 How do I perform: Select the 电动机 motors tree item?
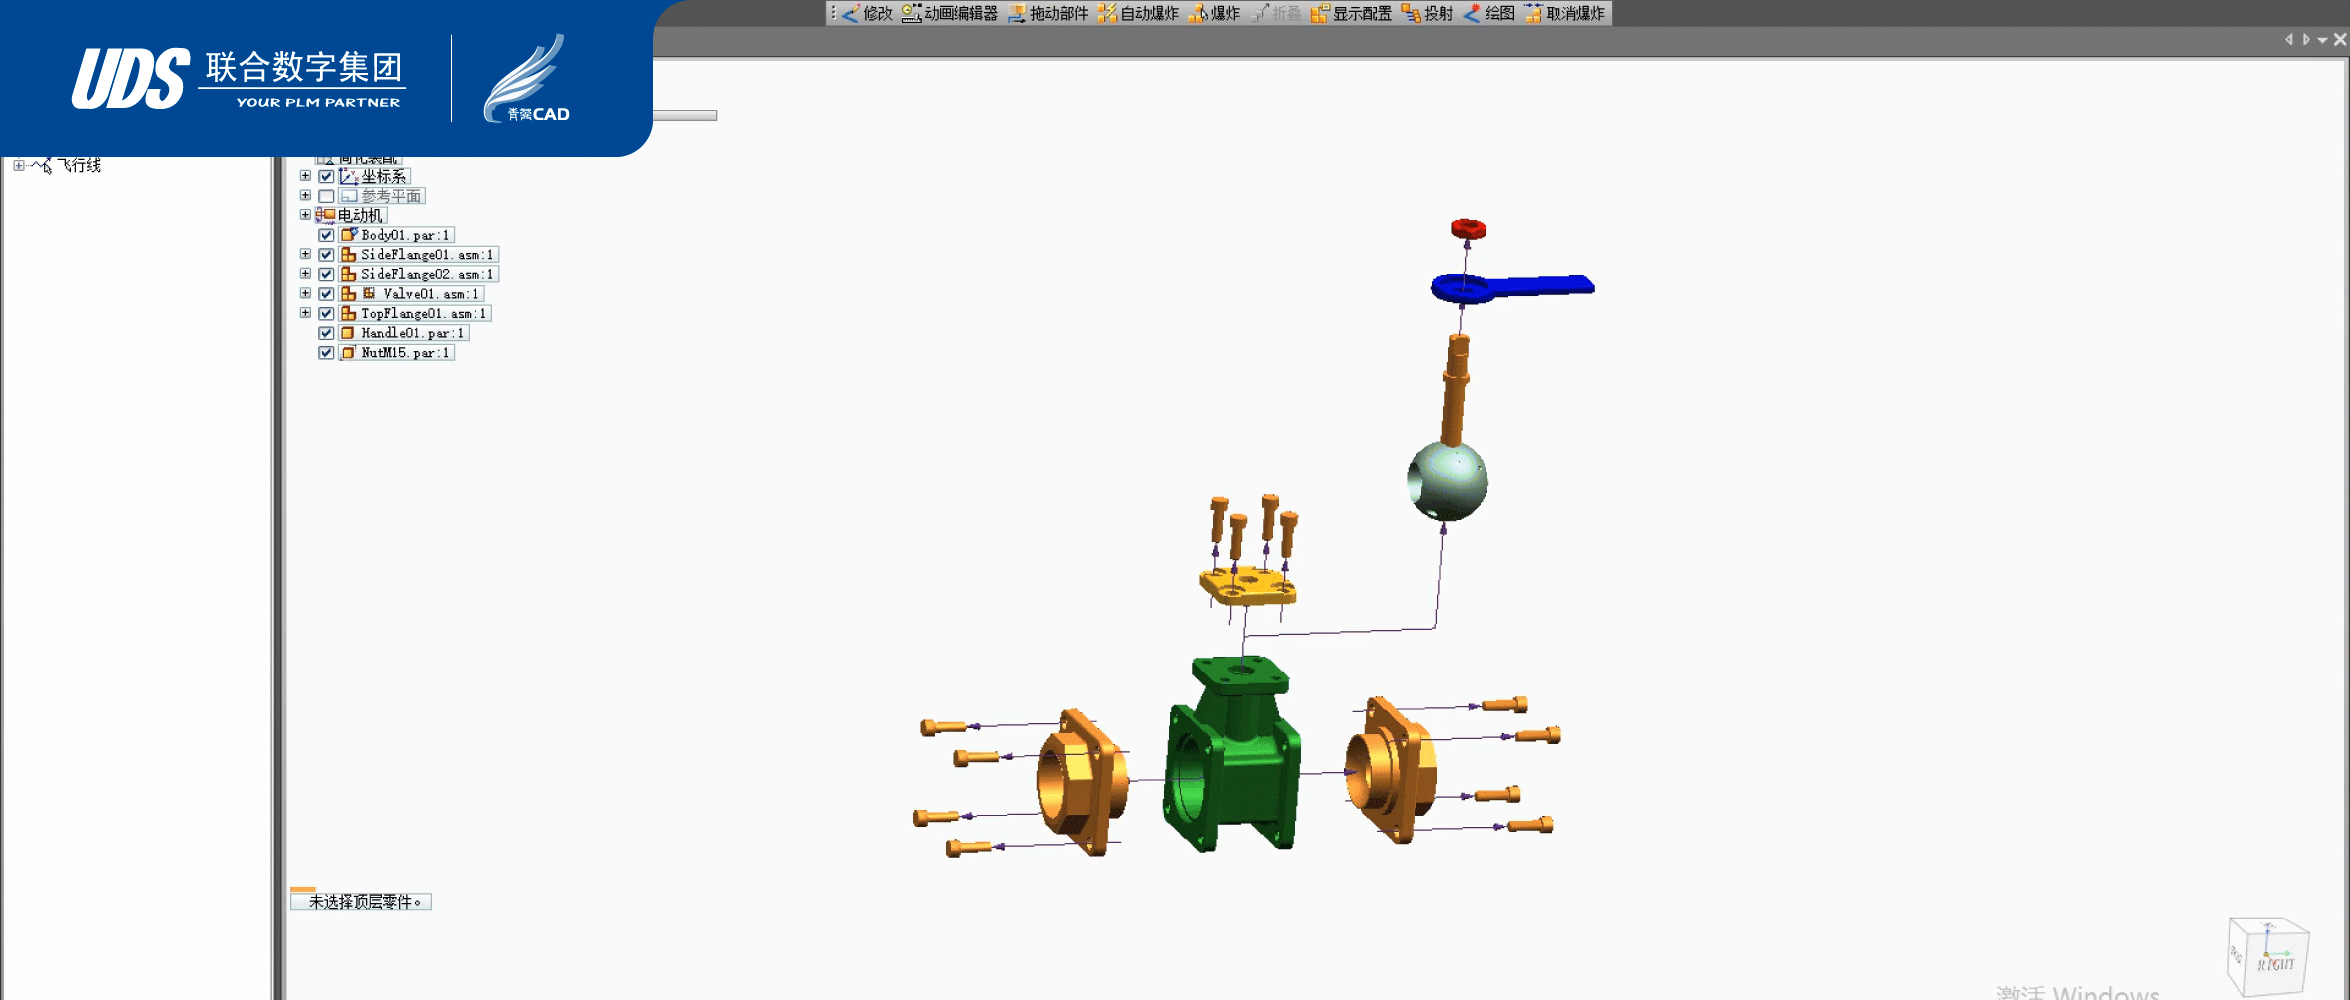tap(359, 215)
